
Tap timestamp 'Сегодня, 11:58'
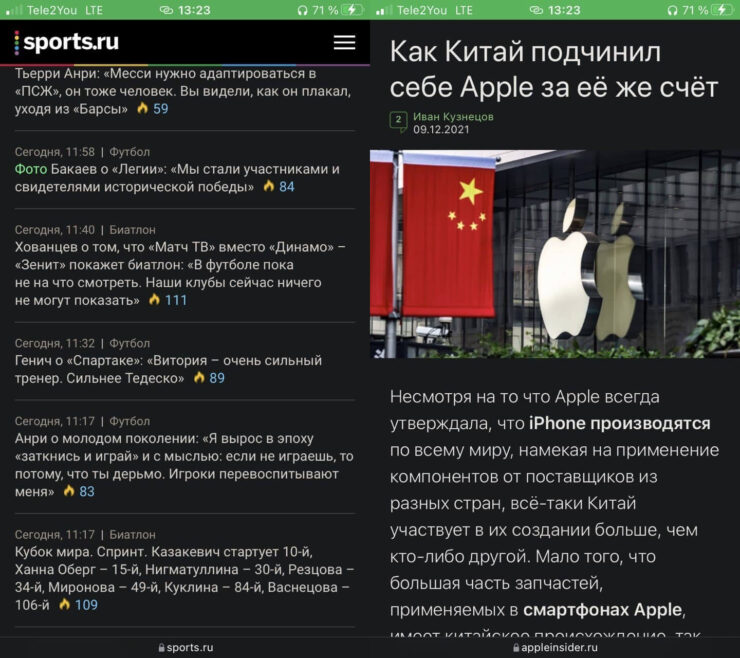tap(55, 152)
